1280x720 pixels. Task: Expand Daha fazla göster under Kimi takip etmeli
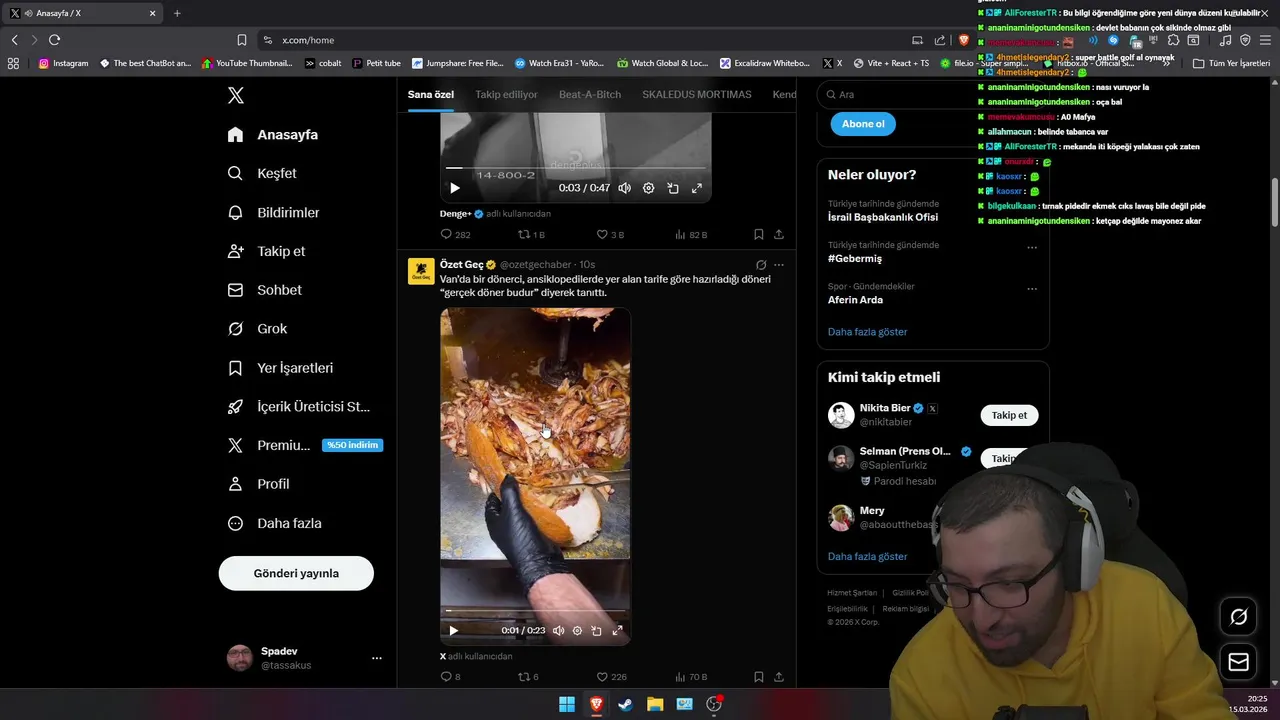click(868, 556)
